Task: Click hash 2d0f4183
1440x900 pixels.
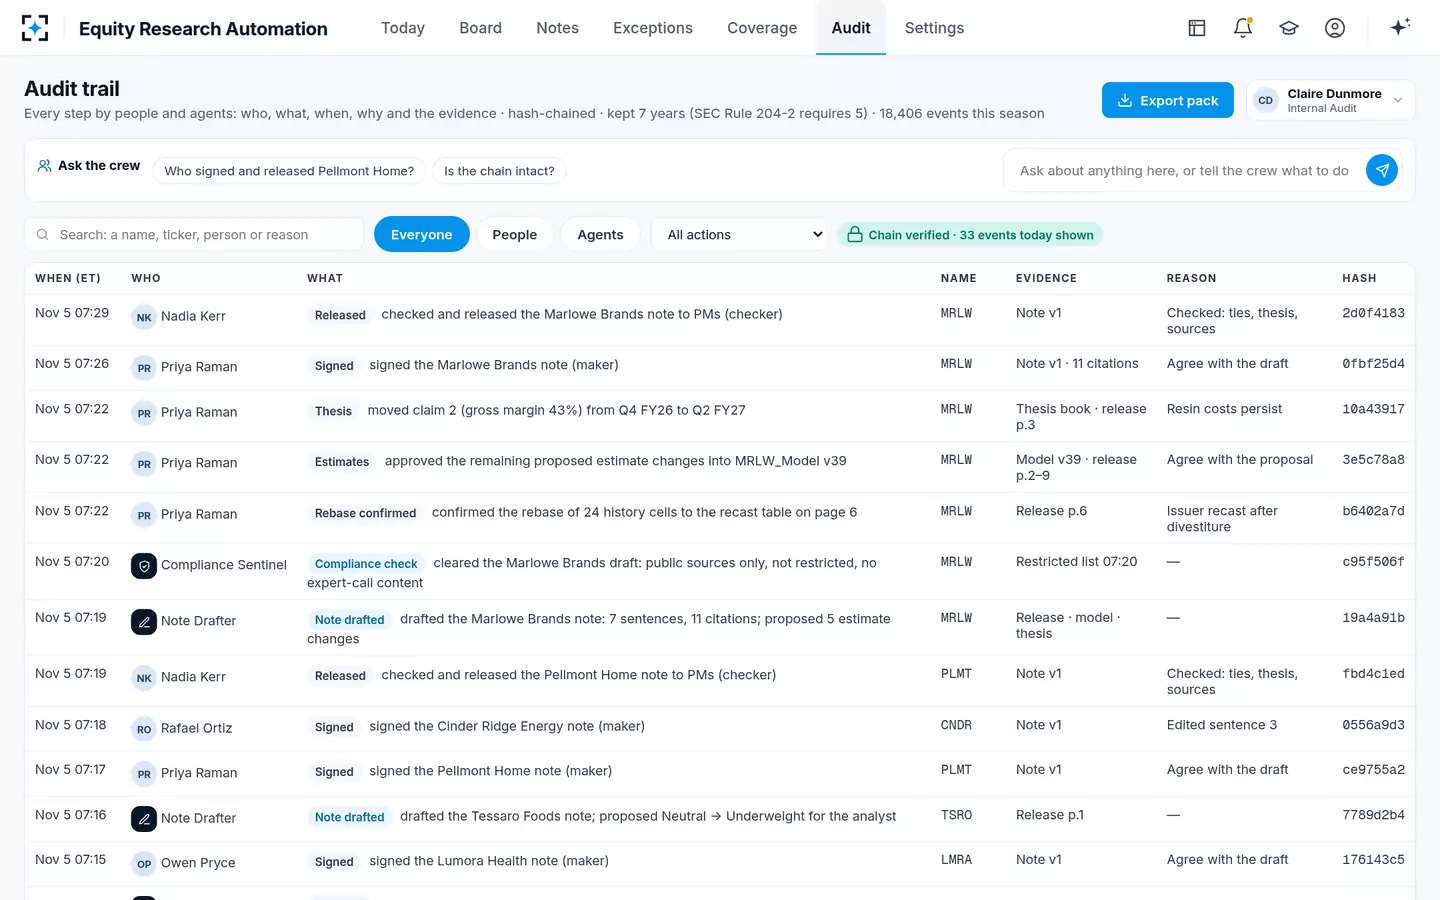Action: (1373, 313)
